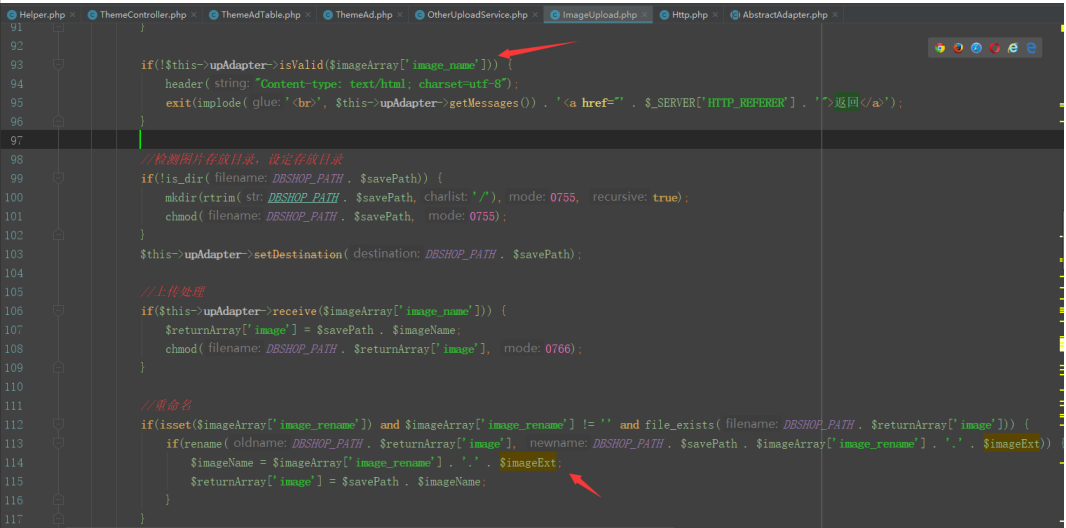Viewport: 1066px width, 528px height.
Task: Click the receive method call on line 106
Action: click(x=296, y=311)
